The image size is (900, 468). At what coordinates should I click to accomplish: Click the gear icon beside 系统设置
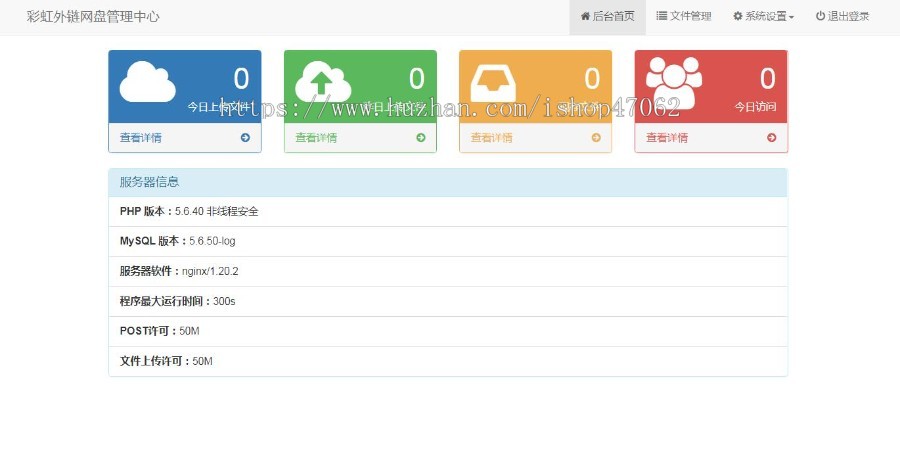(x=738, y=16)
